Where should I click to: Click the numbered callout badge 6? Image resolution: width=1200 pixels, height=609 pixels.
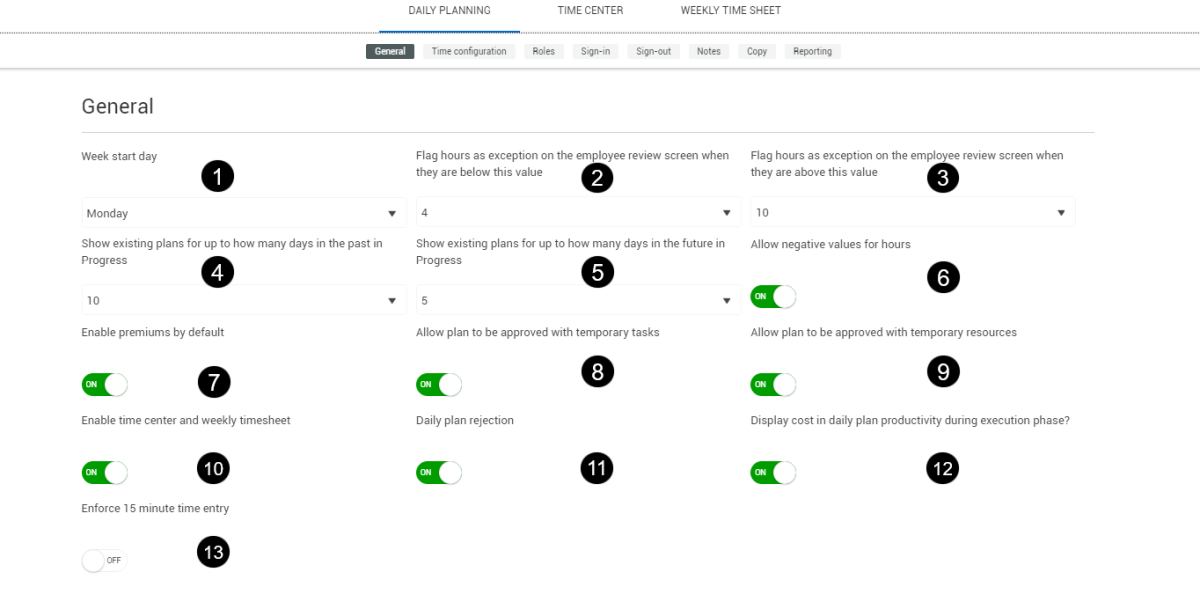pyautogui.click(x=942, y=277)
